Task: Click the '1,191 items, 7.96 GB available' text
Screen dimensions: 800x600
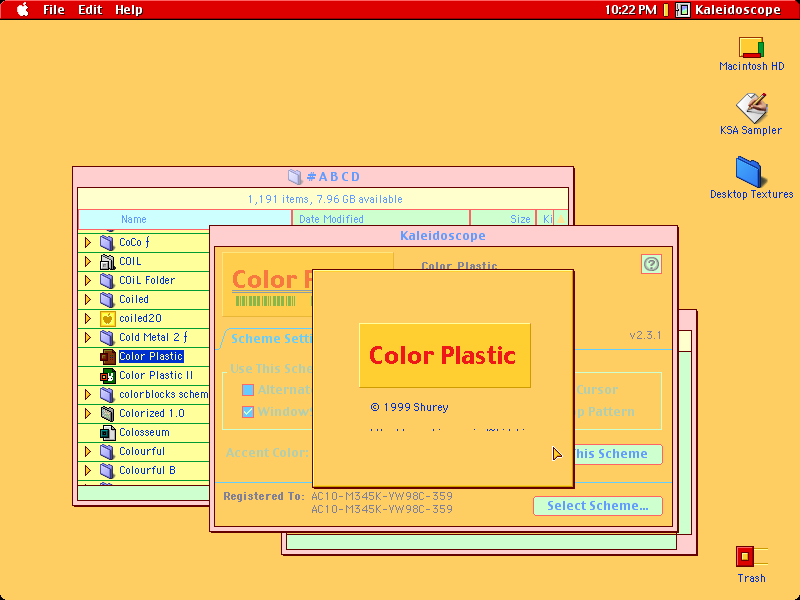Action: point(325,199)
